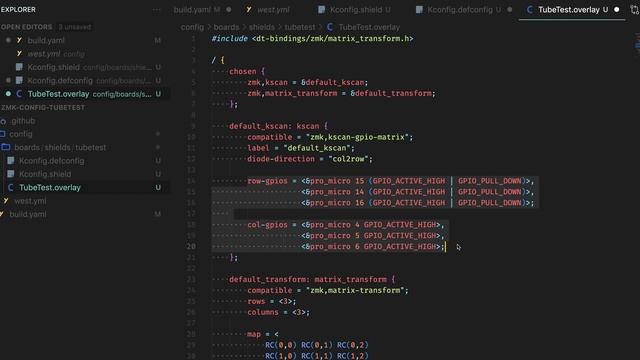Image resolution: width=640 pixels, height=360 pixels.
Task: Click the 'default_transform: matrix_transform {' line
Action: pyautogui.click(x=312, y=280)
